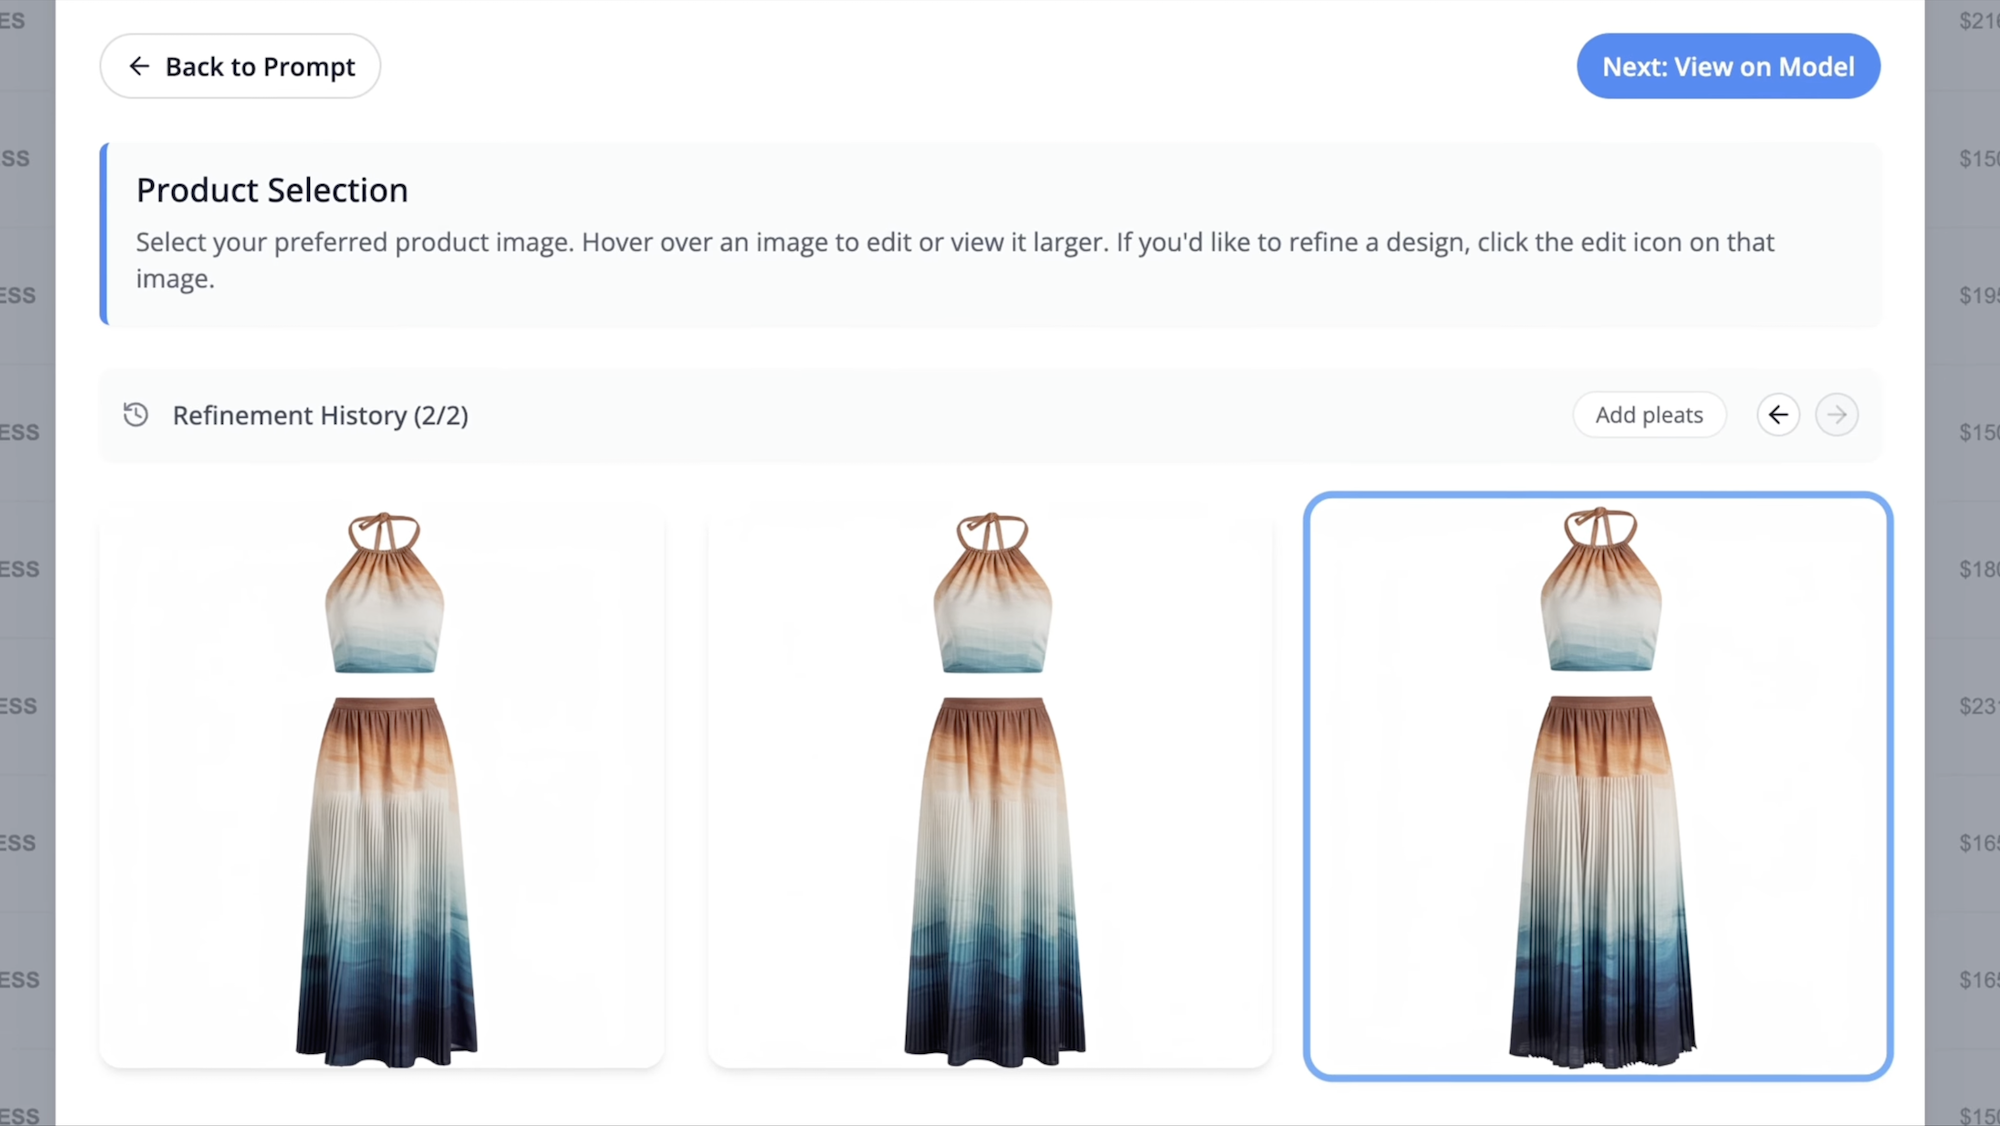The image size is (2000, 1126).
Task: Click the Refinement History clock icon
Action: click(x=136, y=414)
